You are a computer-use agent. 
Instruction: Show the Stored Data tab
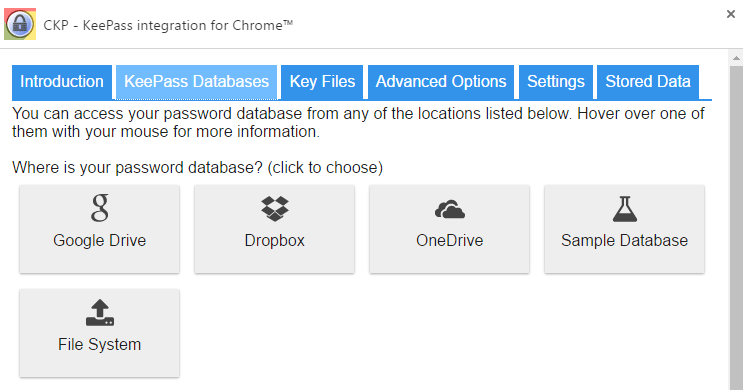(648, 82)
